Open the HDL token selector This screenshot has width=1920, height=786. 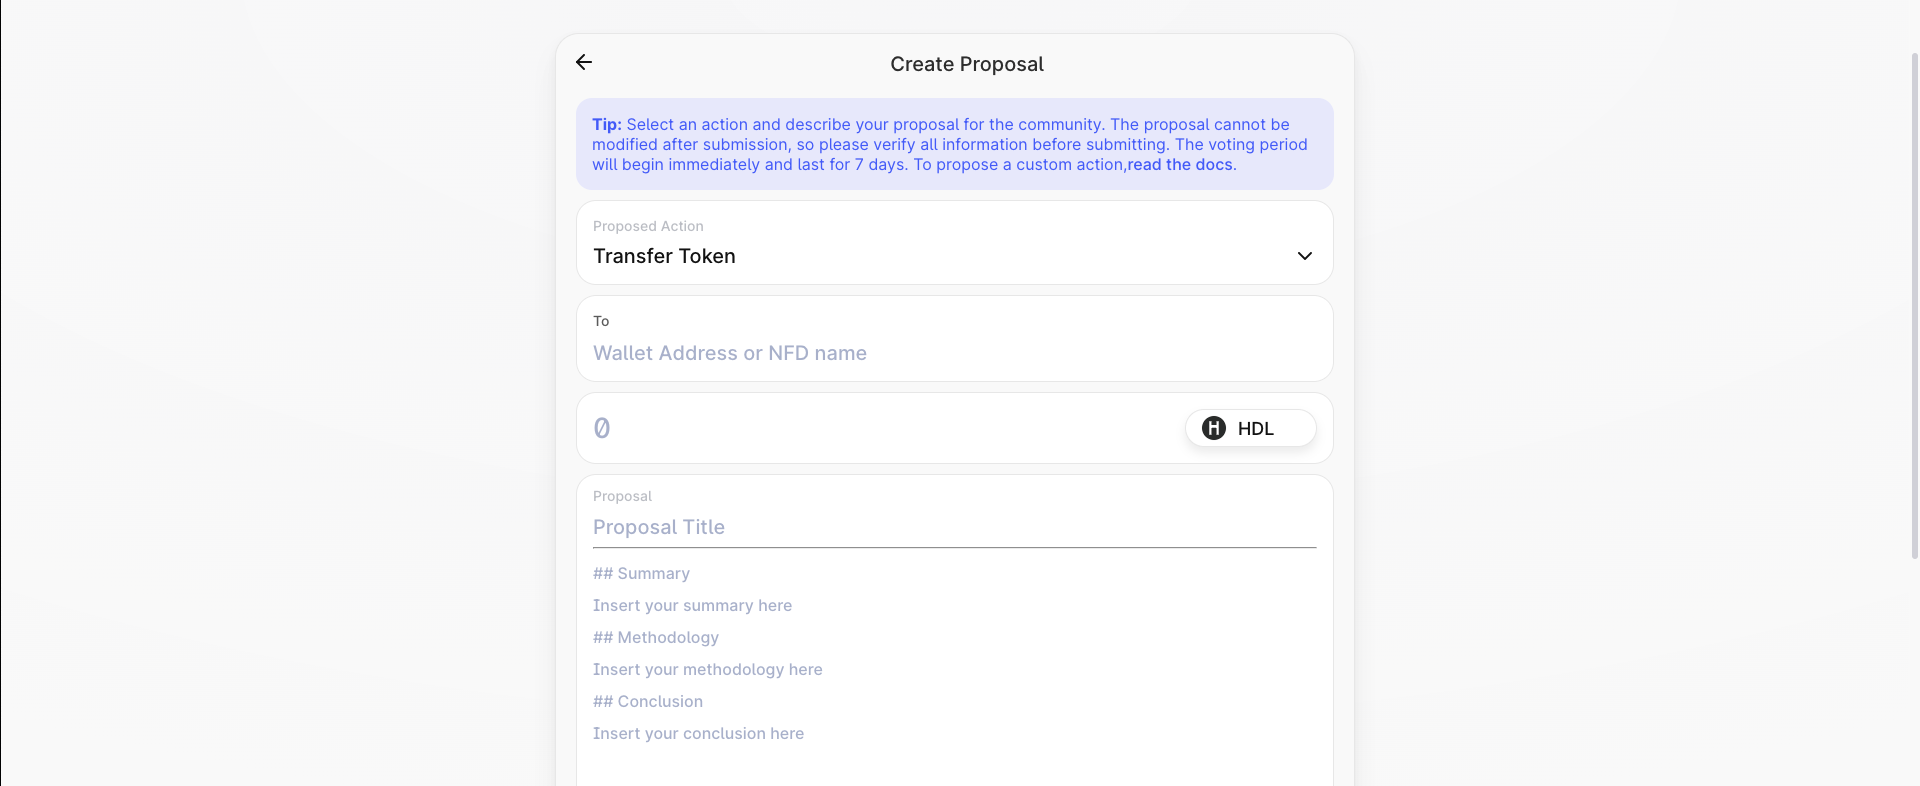1251,428
